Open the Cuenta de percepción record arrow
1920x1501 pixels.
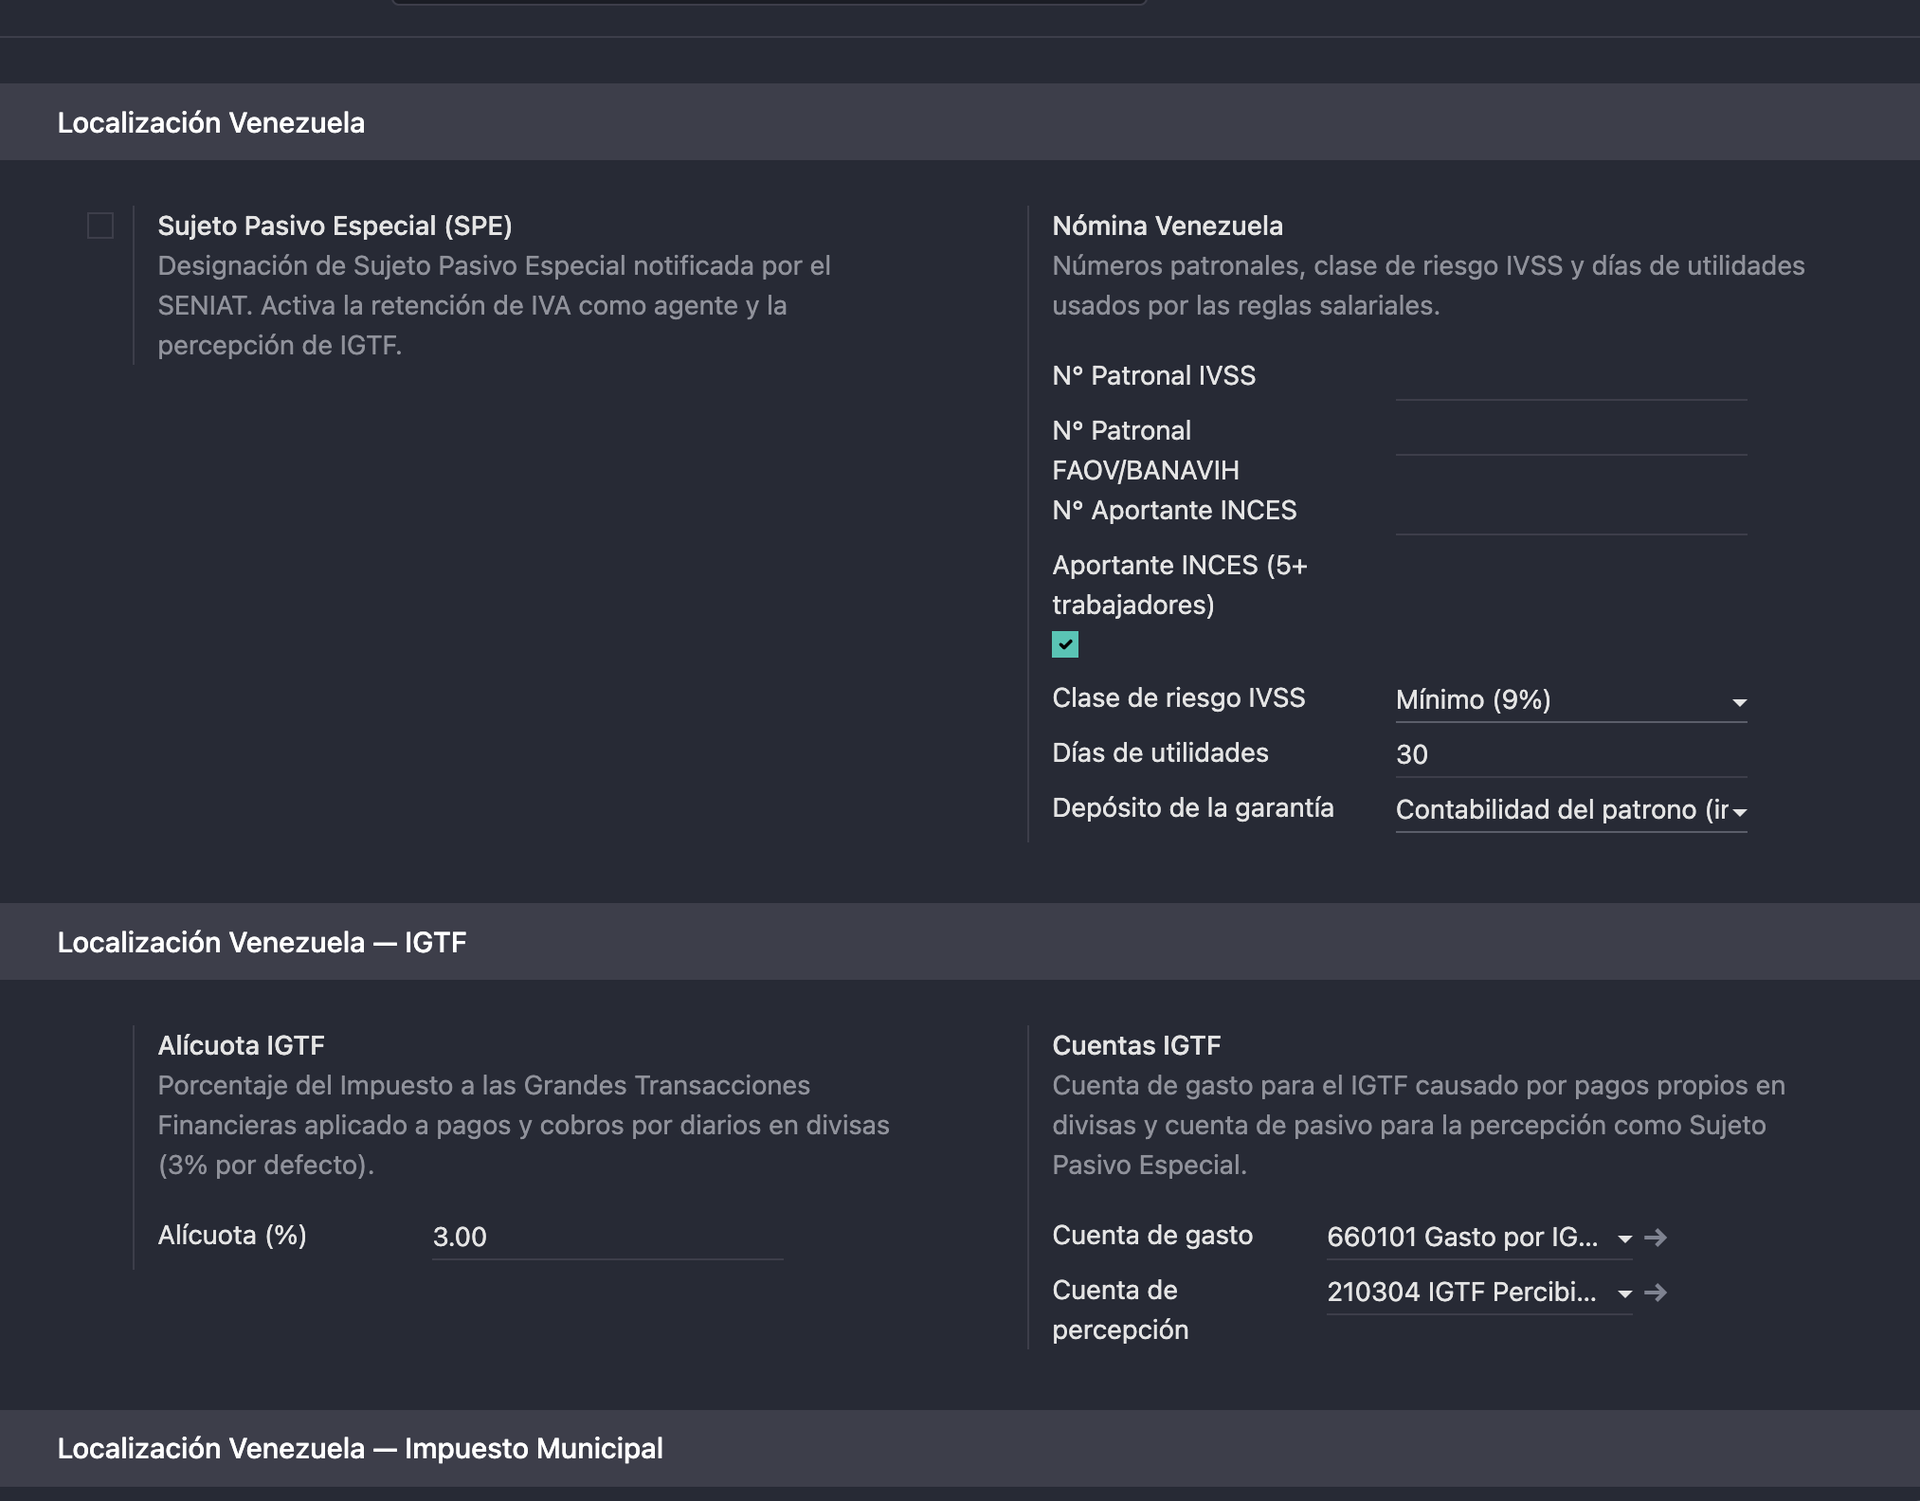1656,1292
